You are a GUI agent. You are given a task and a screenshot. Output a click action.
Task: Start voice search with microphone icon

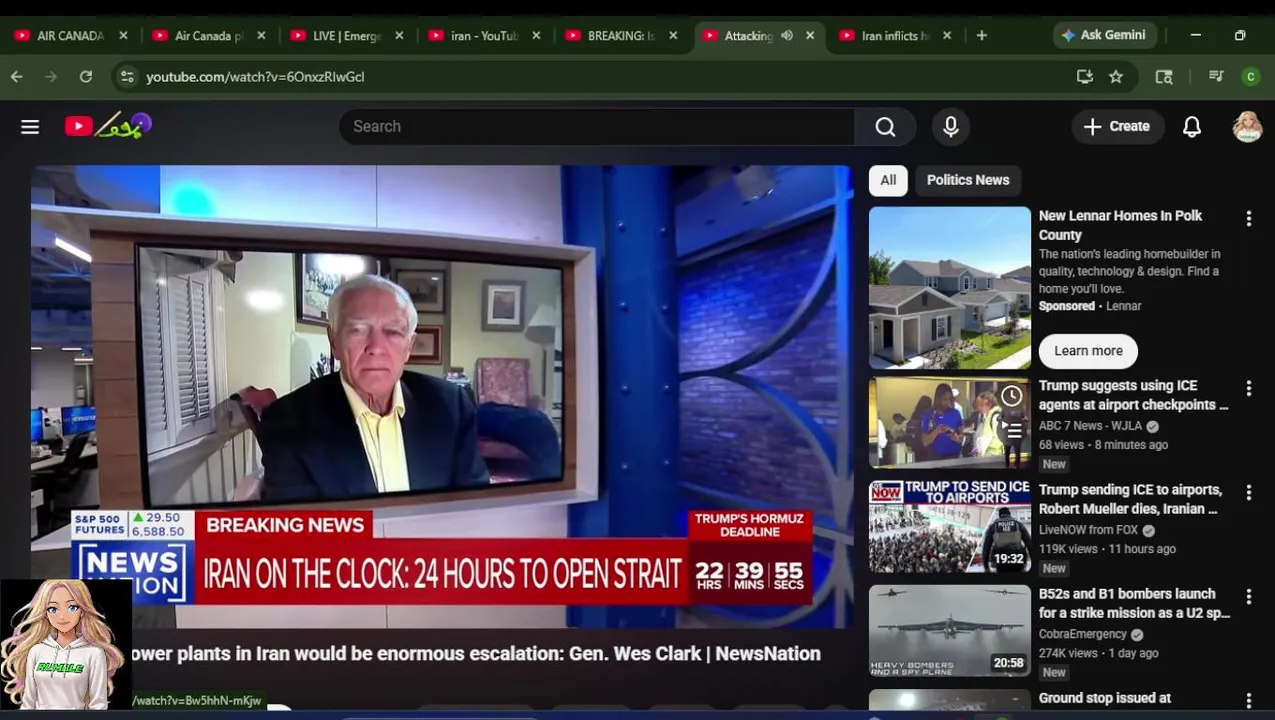point(951,126)
